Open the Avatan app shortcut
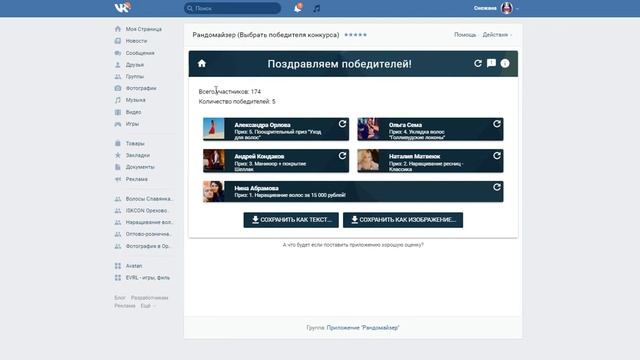The width and height of the screenshot is (640, 360). coord(133,266)
